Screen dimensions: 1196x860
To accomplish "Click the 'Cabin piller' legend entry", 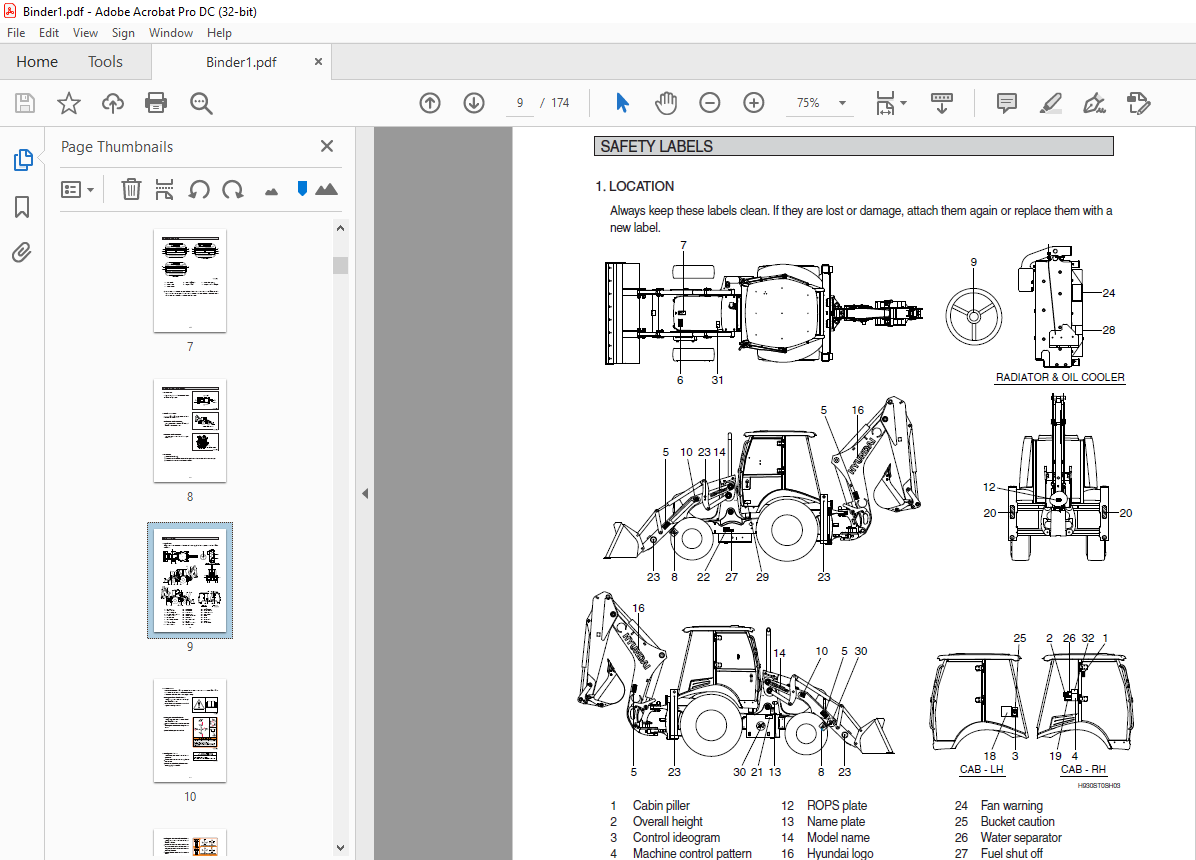I will (x=661, y=805).
